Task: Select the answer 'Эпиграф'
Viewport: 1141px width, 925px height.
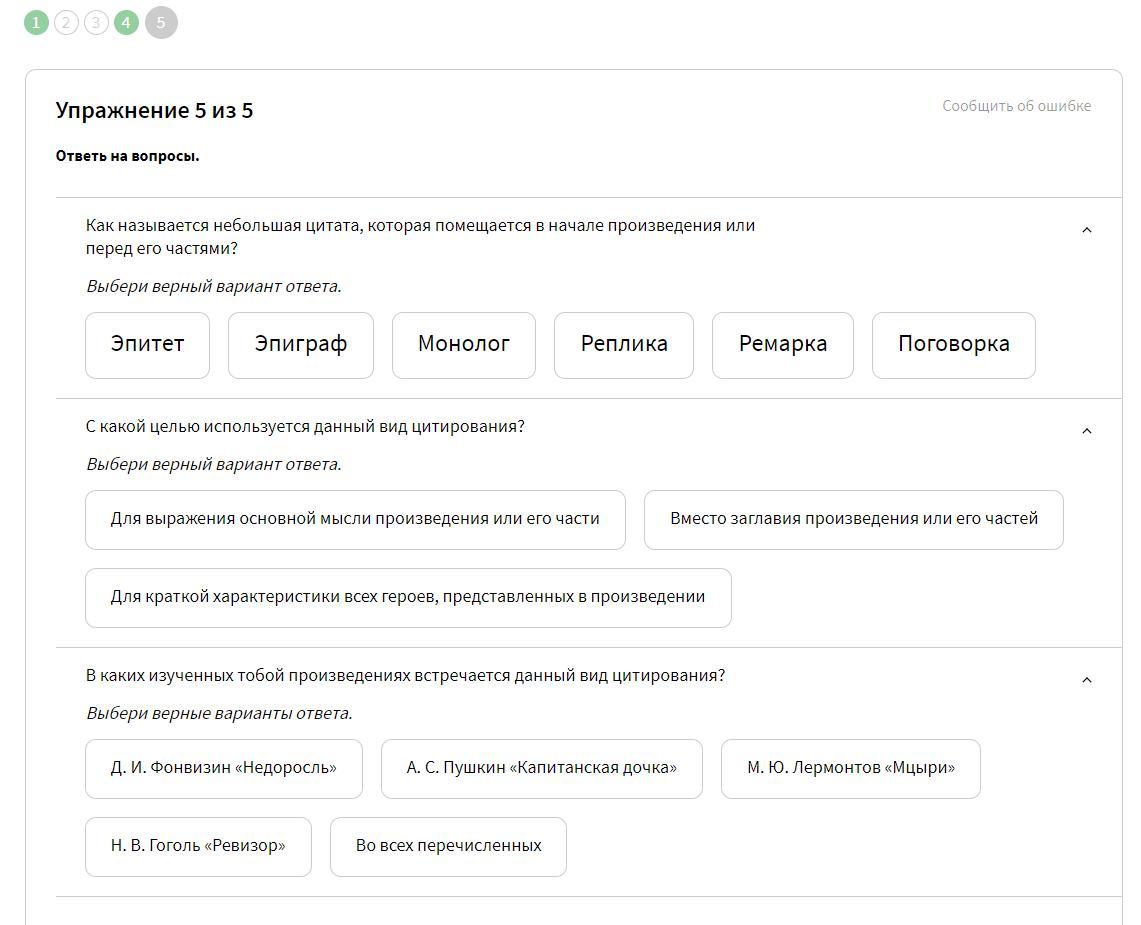Action: 300,345
